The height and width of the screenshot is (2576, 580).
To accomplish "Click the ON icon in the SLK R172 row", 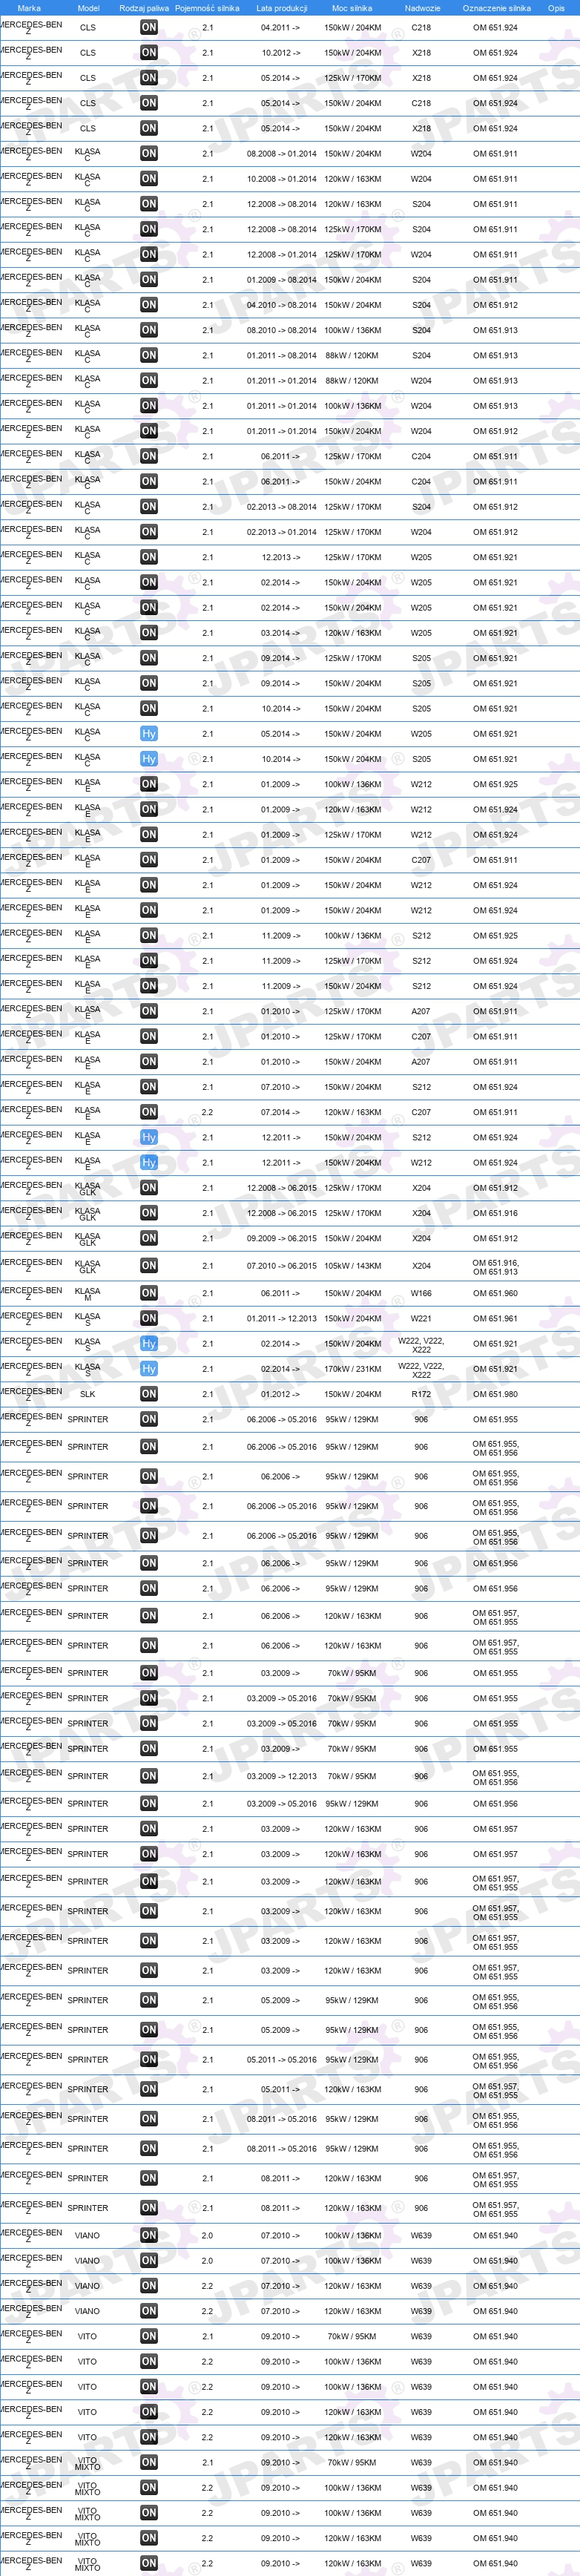I will tap(149, 1394).
